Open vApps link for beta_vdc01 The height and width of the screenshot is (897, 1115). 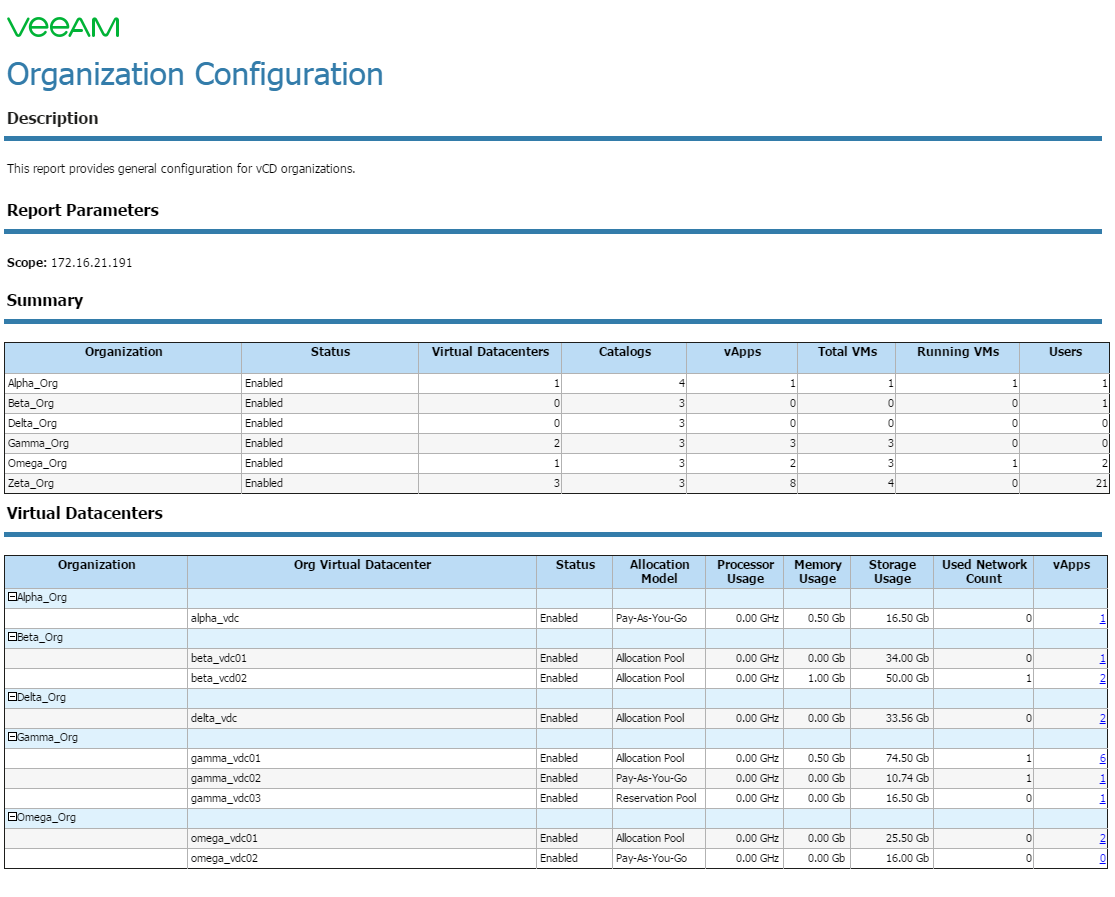tap(1102, 658)
